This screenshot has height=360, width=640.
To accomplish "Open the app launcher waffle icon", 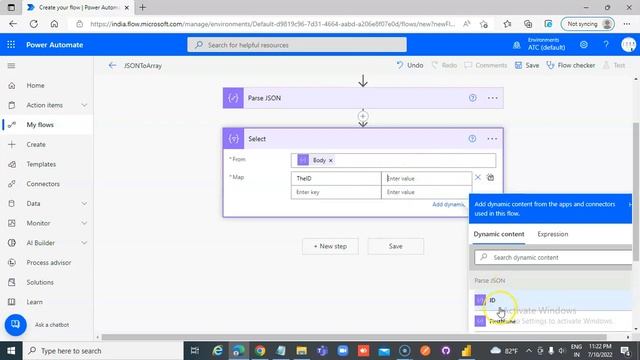I will pyautogui.click(x=11, y=44).
